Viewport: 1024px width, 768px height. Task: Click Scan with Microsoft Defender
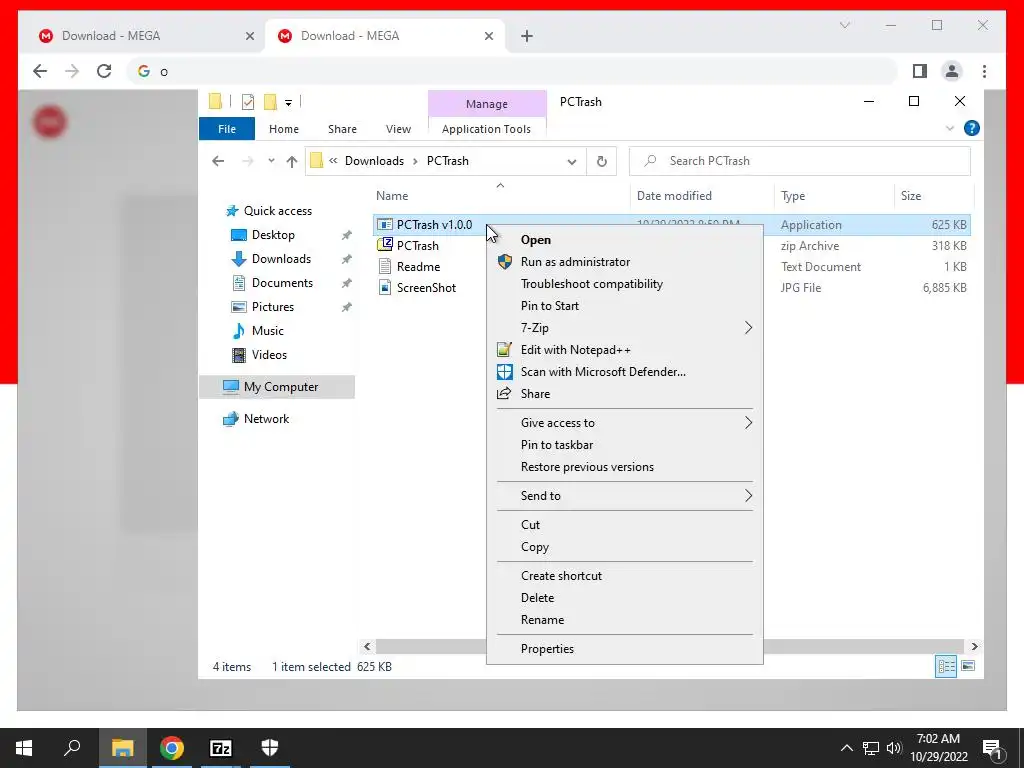click(624, 372)
